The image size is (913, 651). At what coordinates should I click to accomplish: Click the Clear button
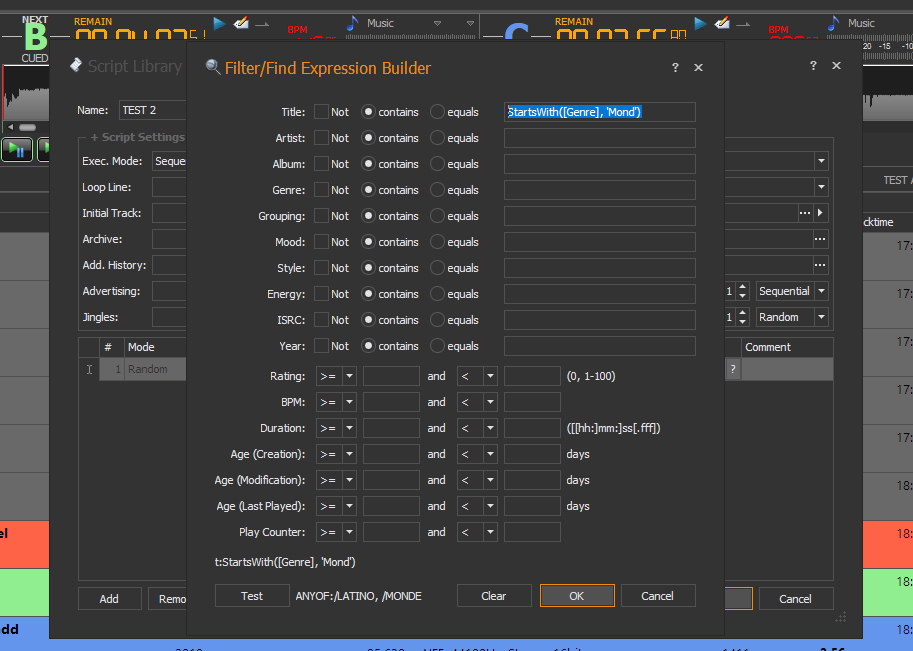point(494,596)
